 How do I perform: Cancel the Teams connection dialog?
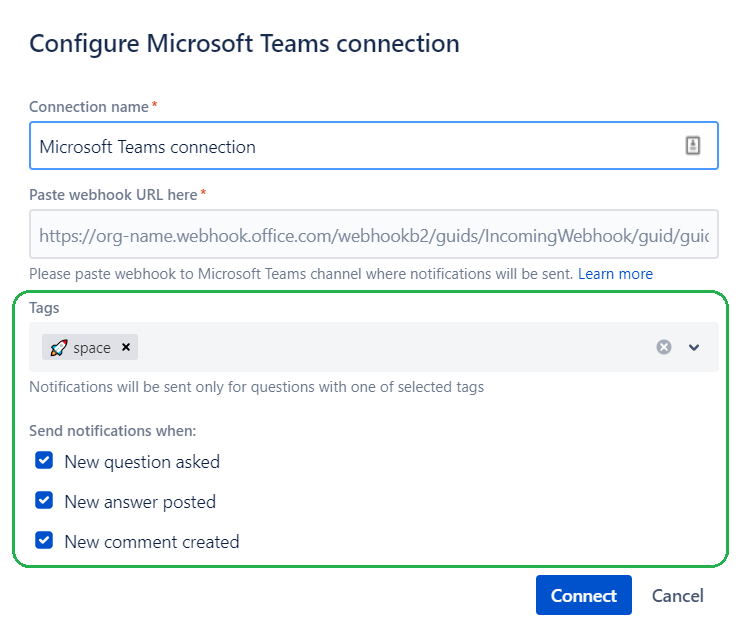click(x=677, y=596)
